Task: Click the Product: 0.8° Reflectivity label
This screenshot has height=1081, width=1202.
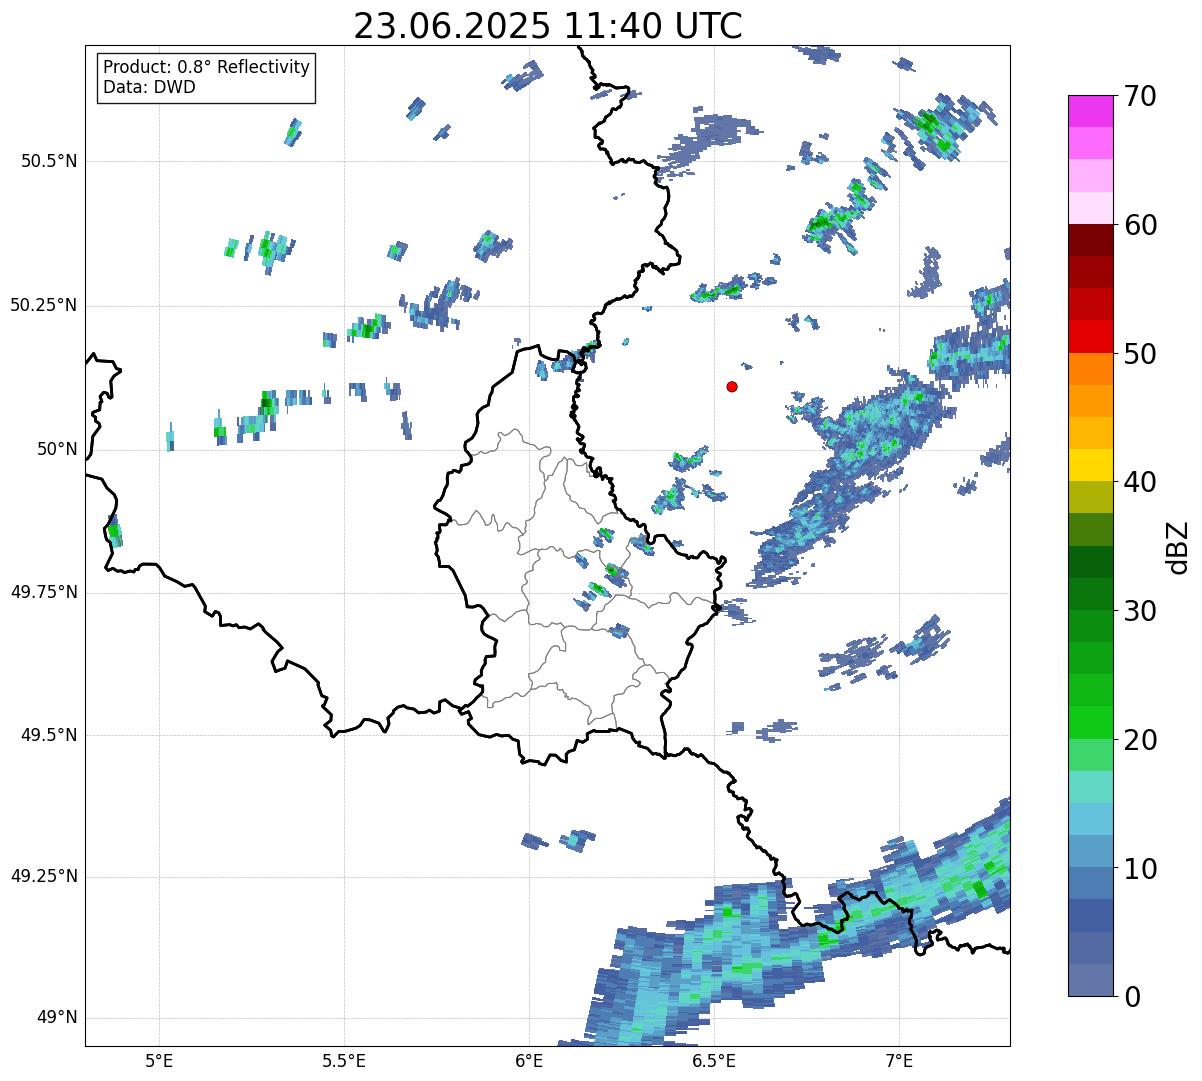Action: [207, 67]
